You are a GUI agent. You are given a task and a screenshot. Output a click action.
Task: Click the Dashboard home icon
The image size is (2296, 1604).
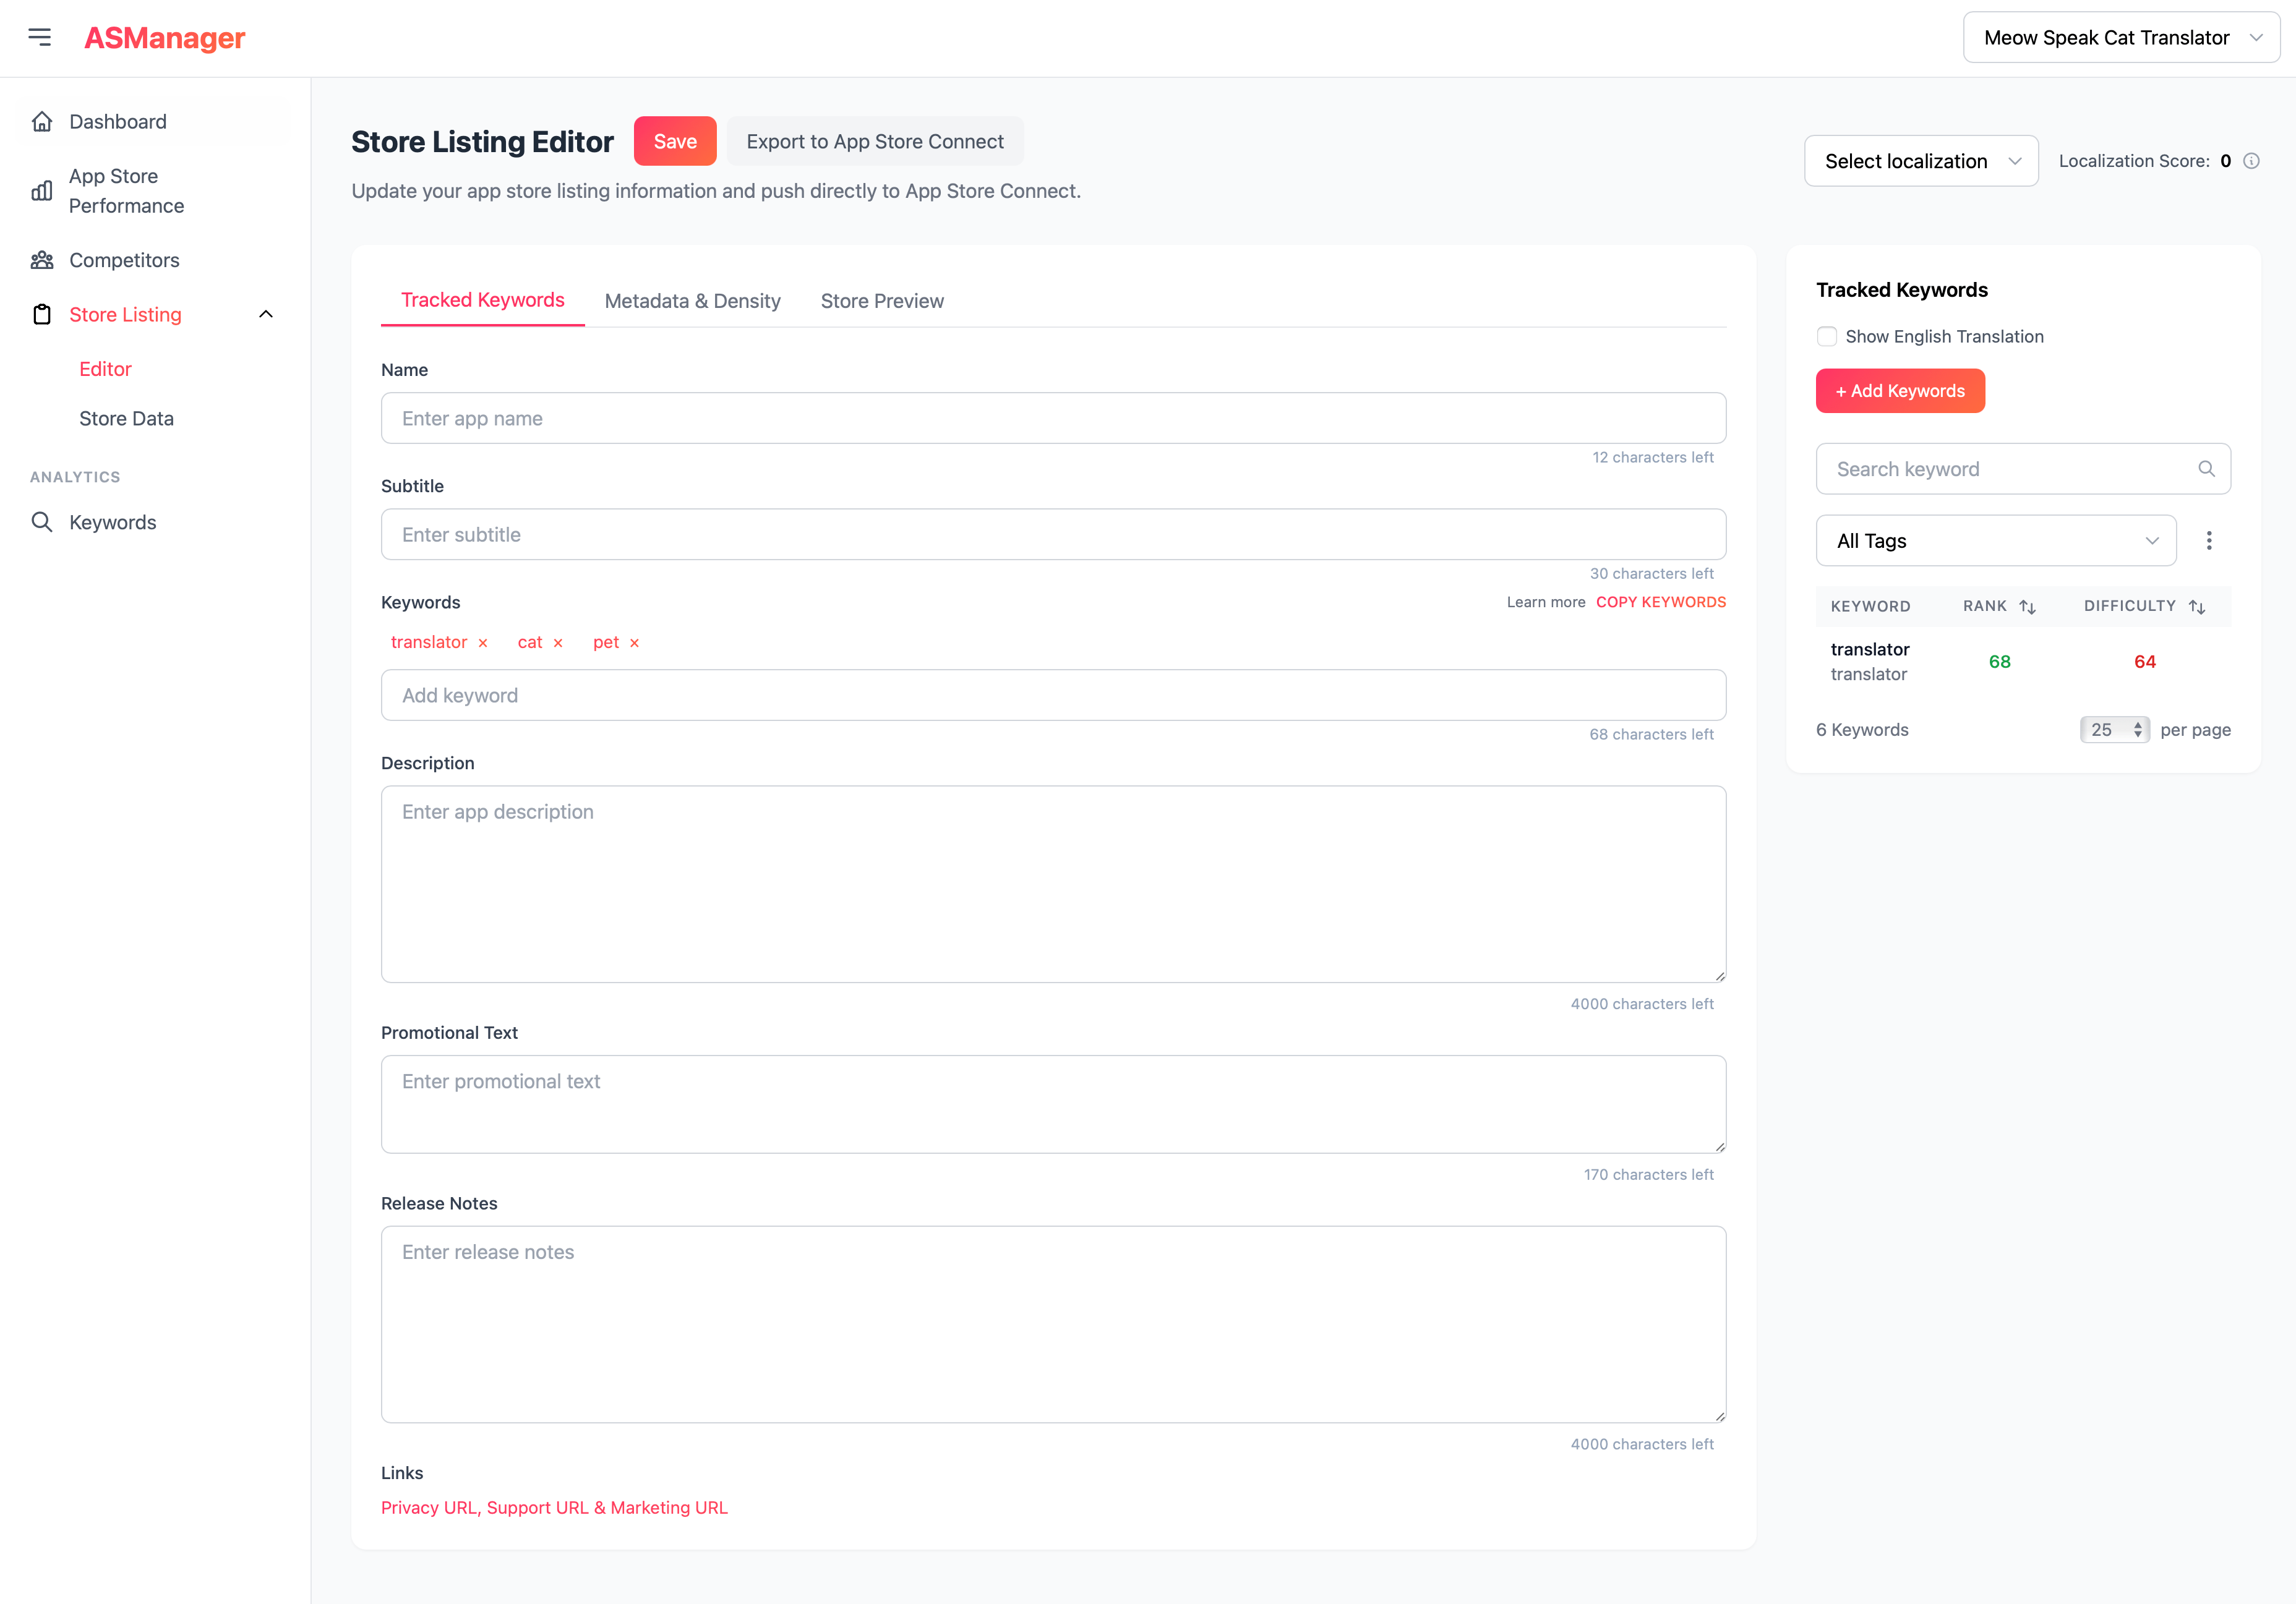click(42, 121)
